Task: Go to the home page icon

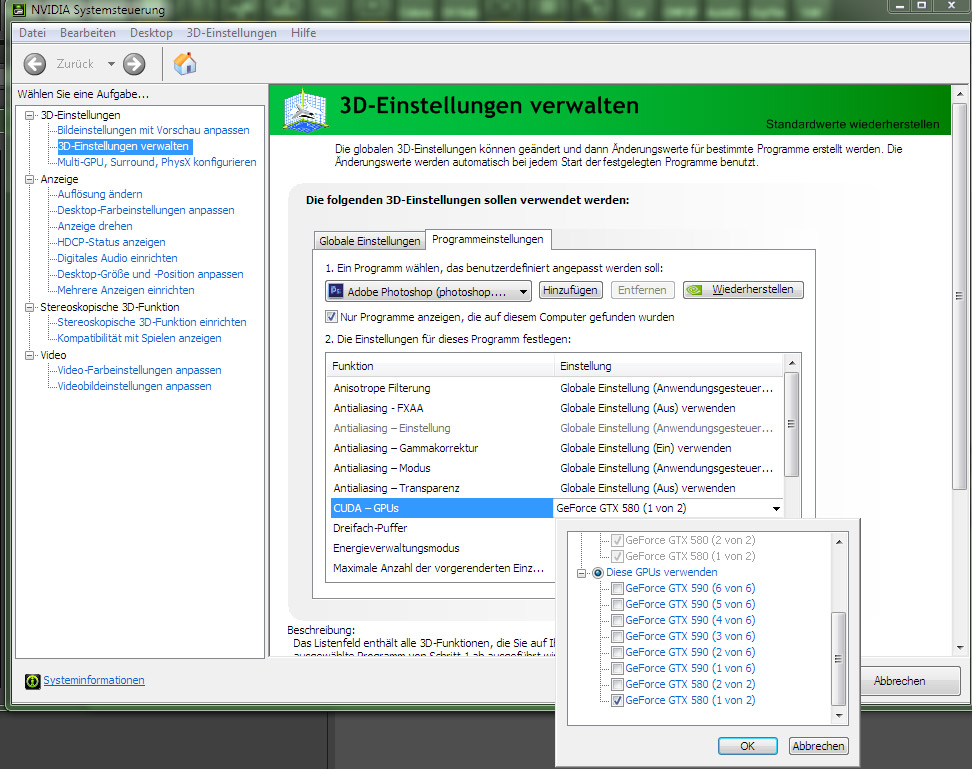Action: pyautogui.click(x=185, y=63)
